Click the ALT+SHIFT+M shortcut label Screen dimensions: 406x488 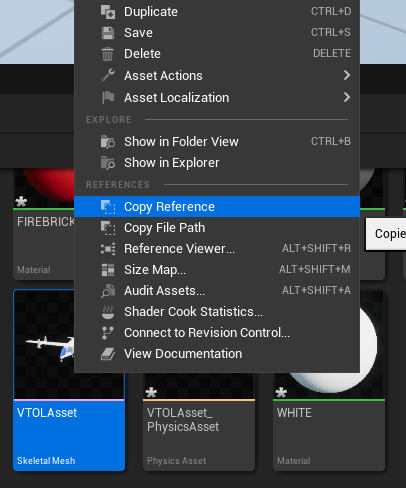click(x=315, y=269)
